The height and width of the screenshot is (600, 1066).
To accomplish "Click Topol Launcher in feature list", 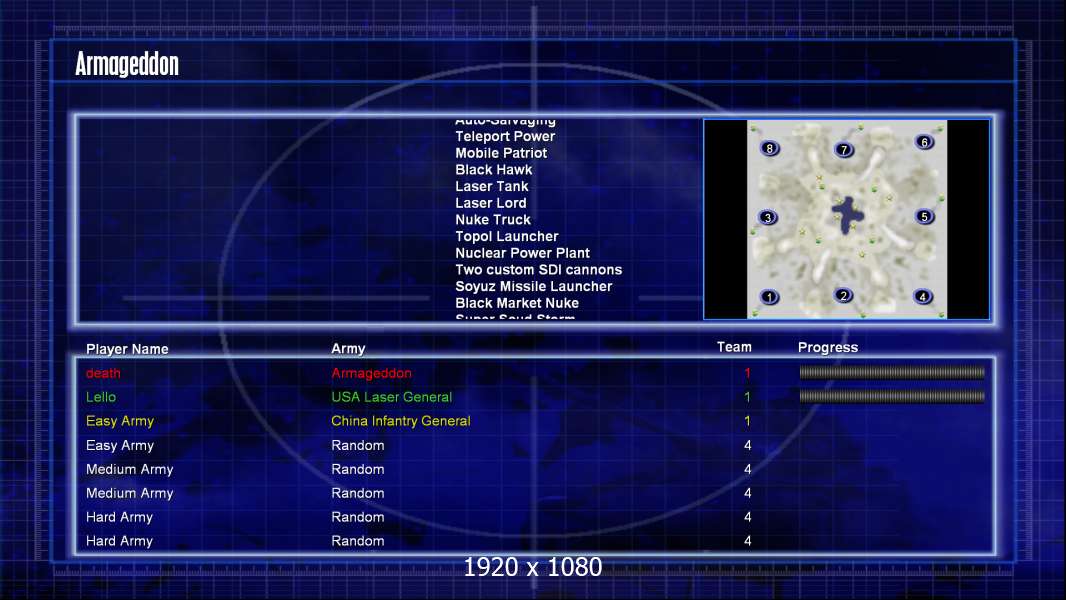I will 506,236.
